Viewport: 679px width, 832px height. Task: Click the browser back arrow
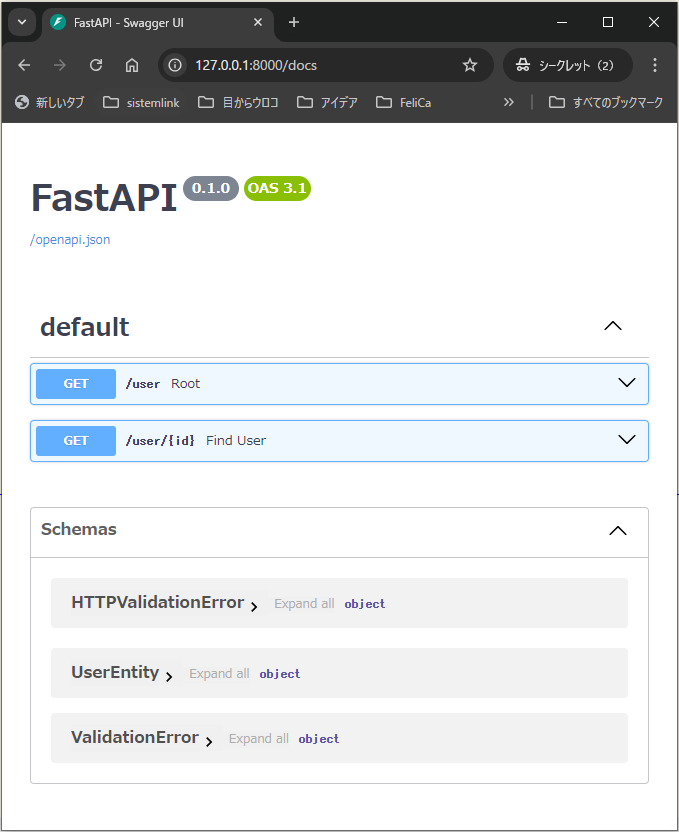pos(24,64)
